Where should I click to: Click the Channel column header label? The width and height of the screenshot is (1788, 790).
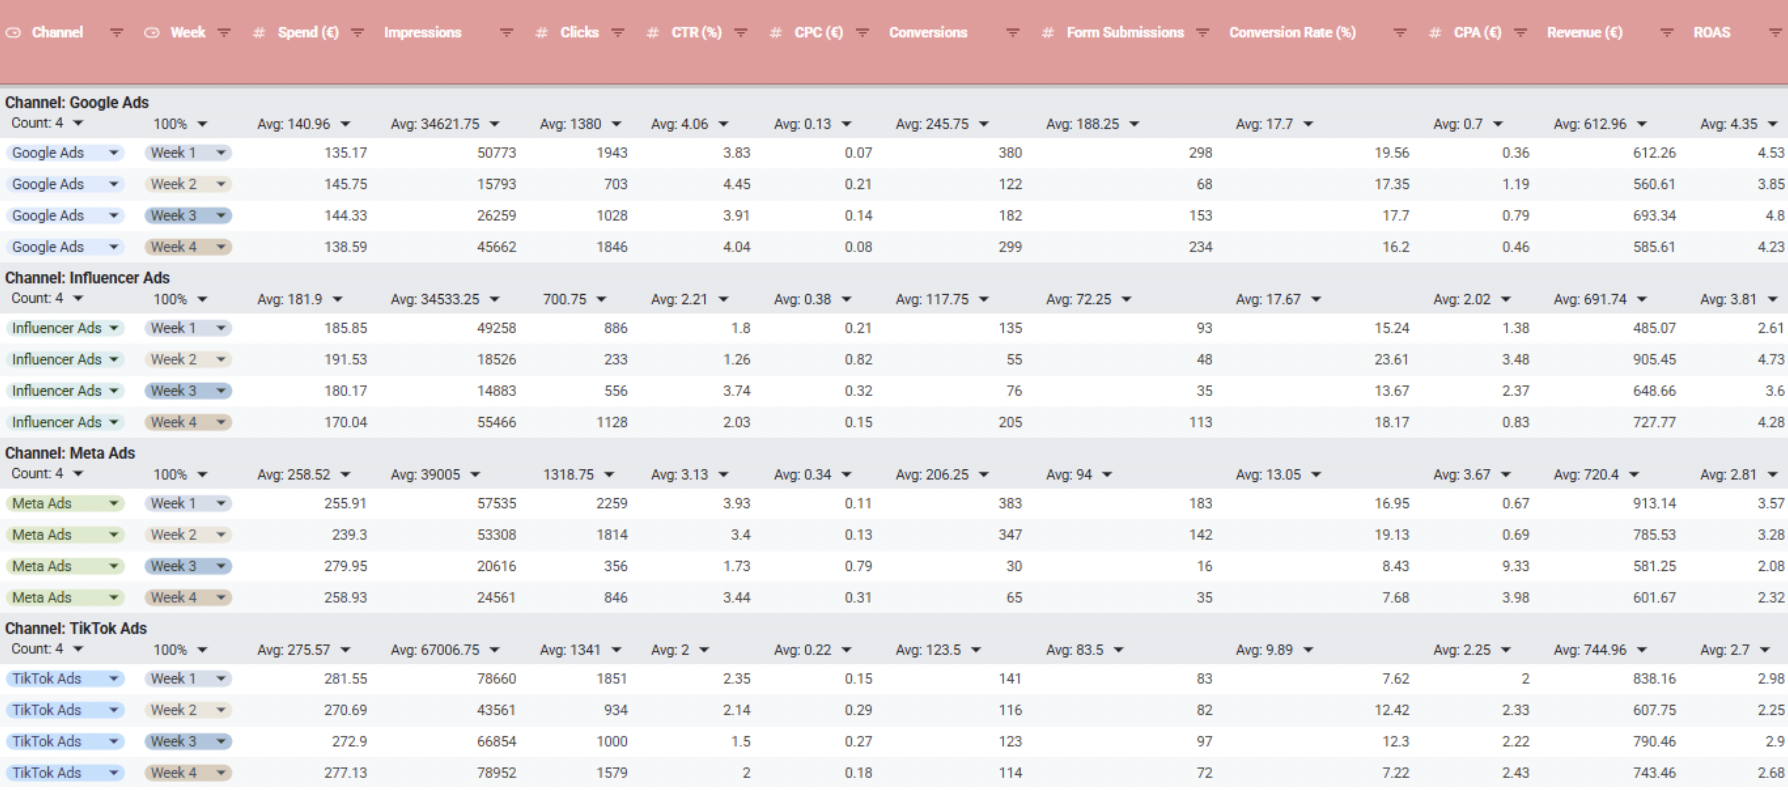(57, 33)
